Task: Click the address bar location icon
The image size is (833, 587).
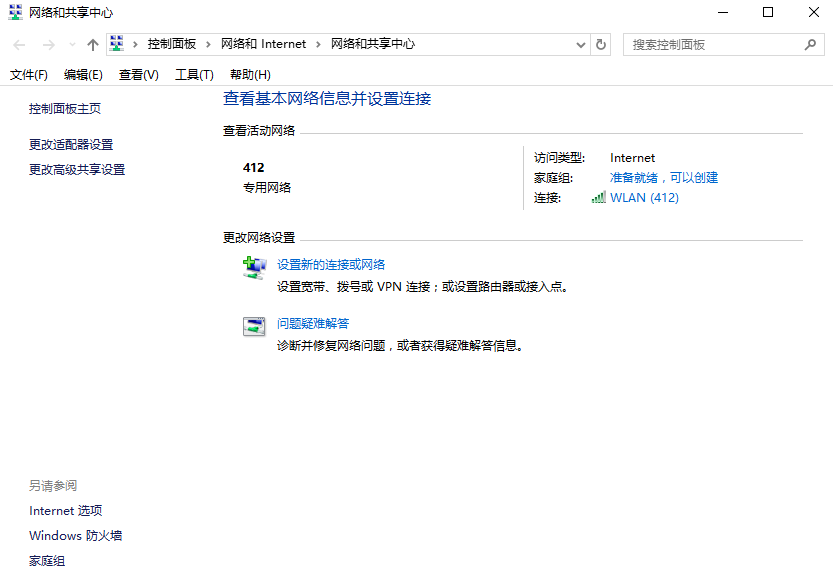Action: pos(117,44)
